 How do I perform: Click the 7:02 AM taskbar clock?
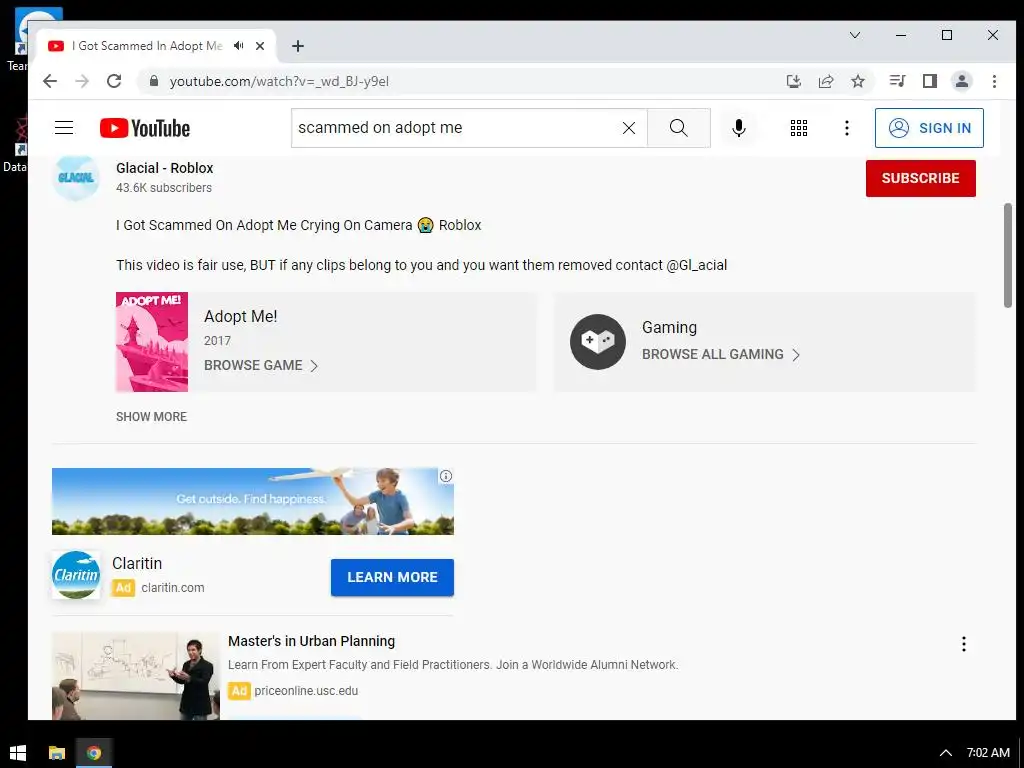click(988, 753)
